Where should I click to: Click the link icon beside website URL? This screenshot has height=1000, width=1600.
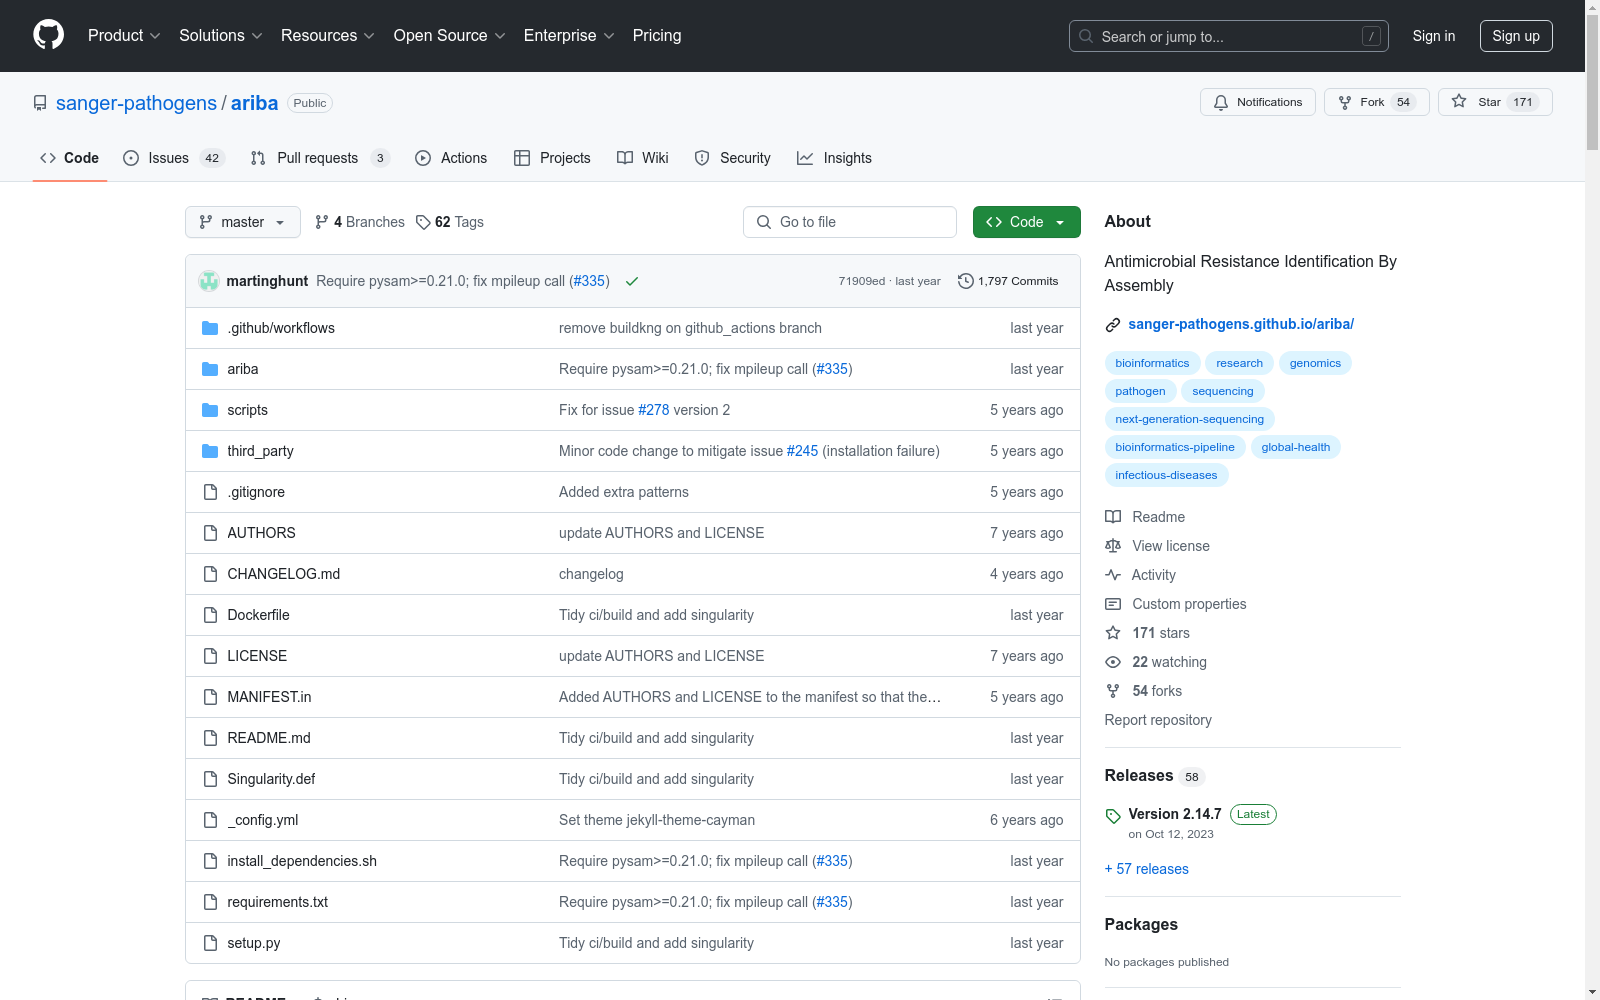click(x=1113, y=325)
